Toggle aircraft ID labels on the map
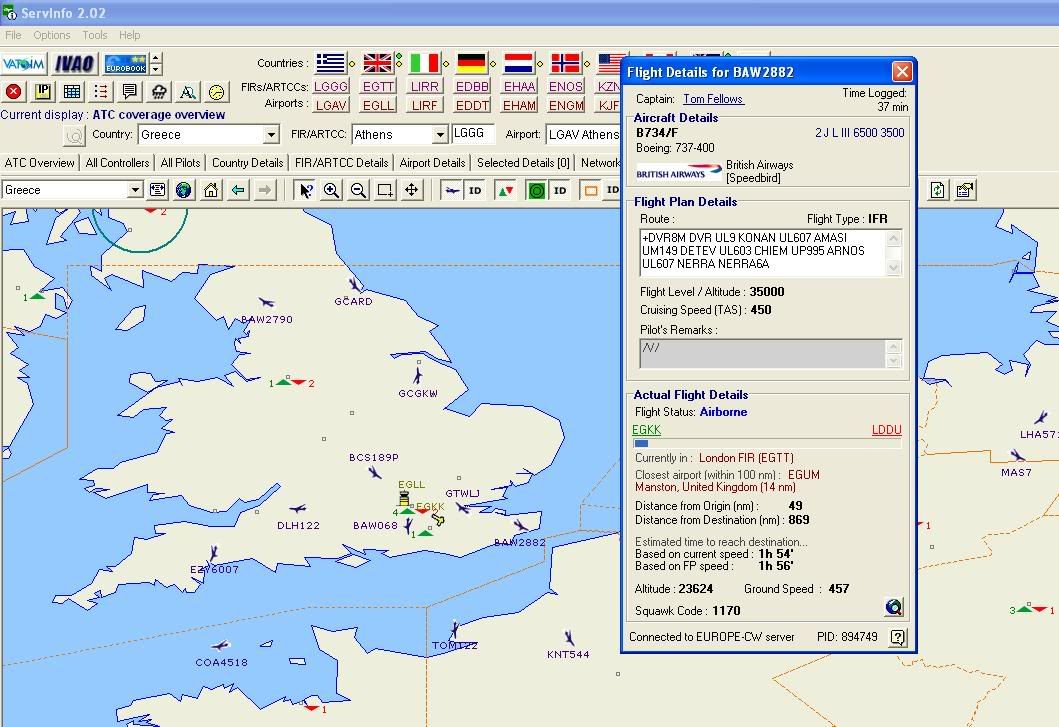Screen dimensions: 1059x727 click(476, 190)
